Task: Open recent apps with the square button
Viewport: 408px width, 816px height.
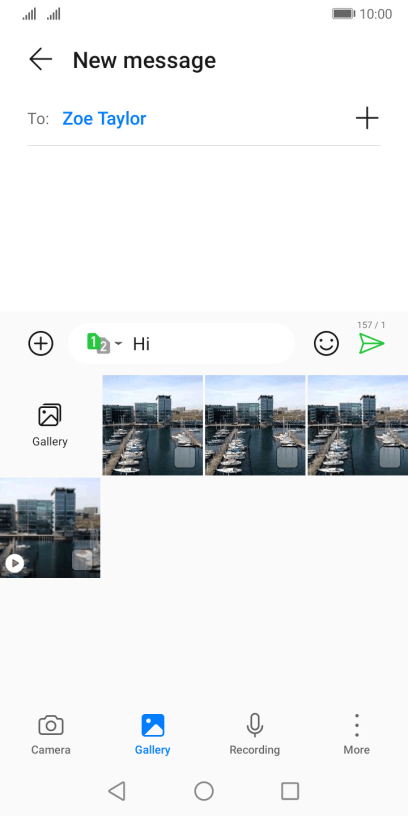Action: (290, 791)
